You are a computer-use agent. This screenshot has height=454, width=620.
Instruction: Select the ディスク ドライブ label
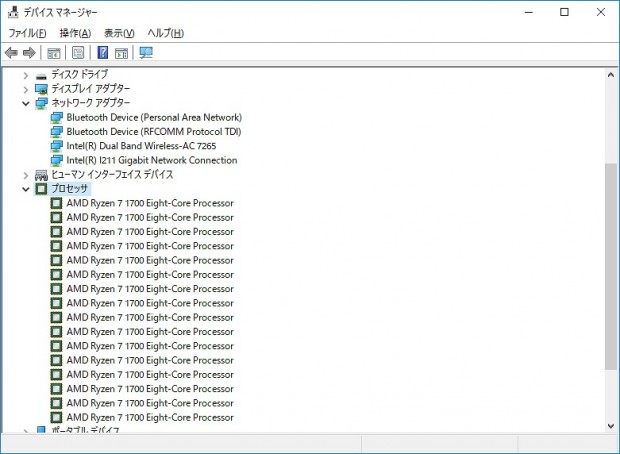pos(79,74)
